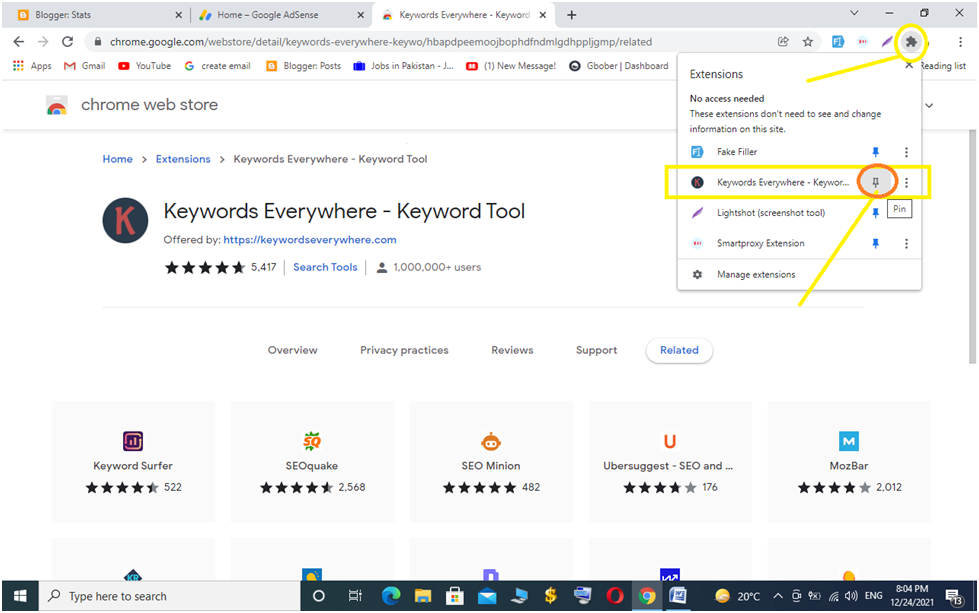979x613 pixels.
Task: Open the Ubersuggest extension card
Action: pos(670,462)
